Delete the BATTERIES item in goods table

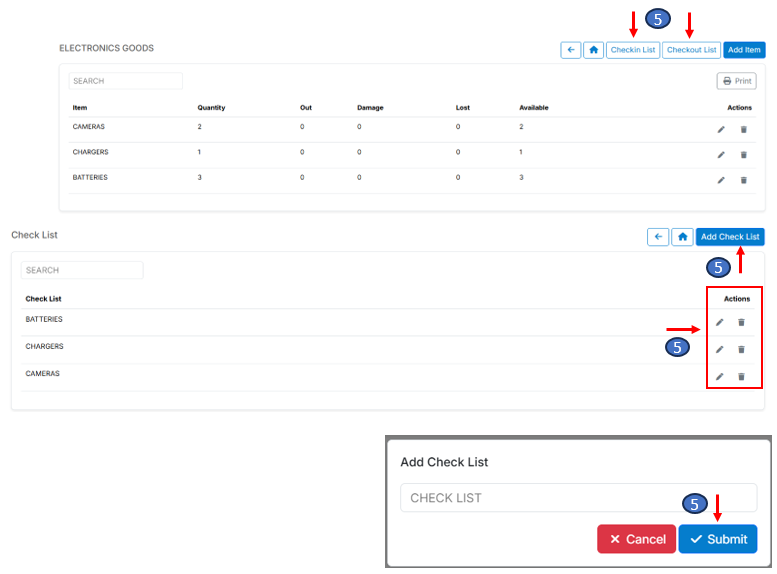coord(743,180)
